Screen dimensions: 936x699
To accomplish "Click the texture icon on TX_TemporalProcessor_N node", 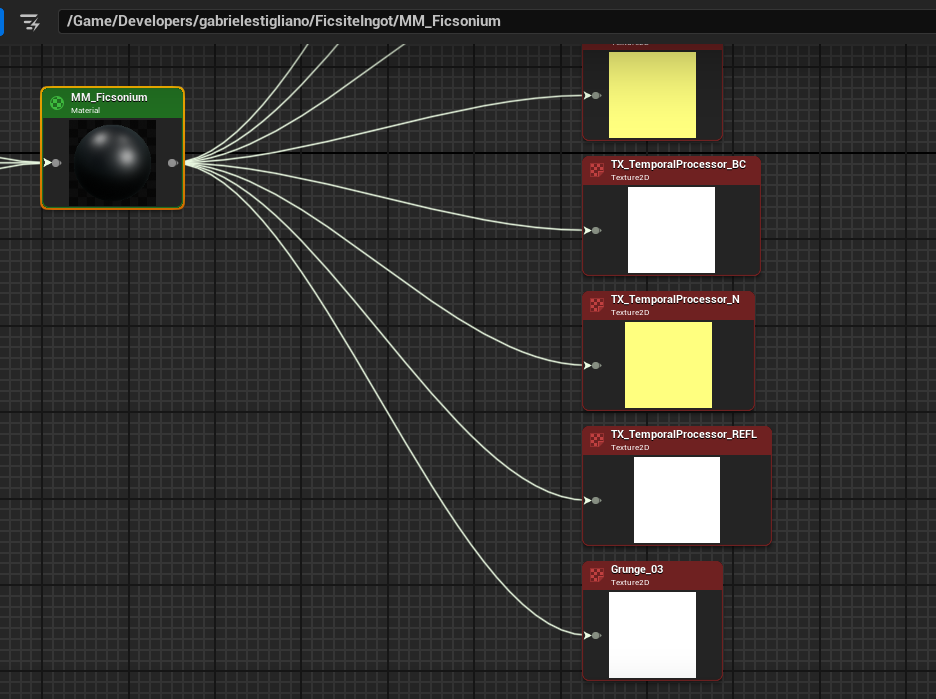I will pos(596,305).
